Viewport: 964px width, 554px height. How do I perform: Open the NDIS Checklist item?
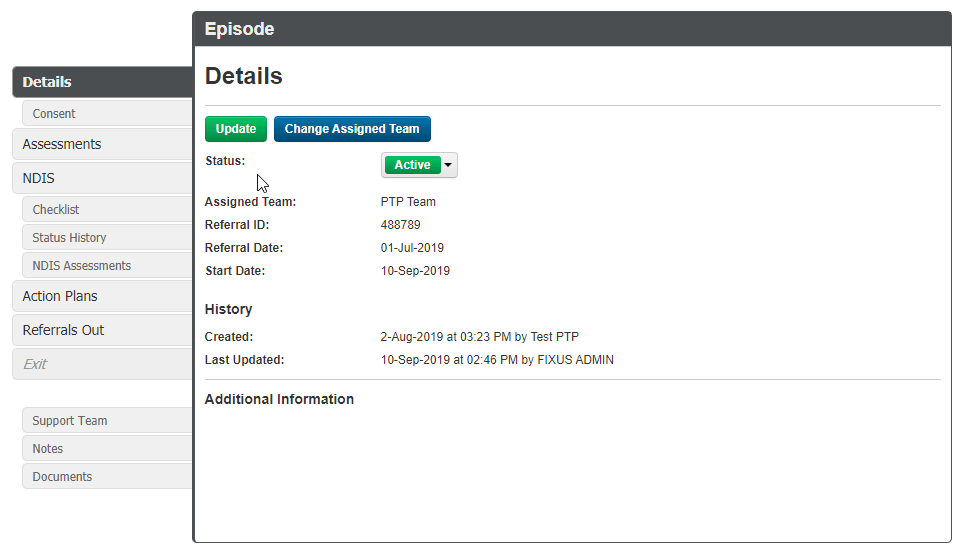[x=108, y=209]
